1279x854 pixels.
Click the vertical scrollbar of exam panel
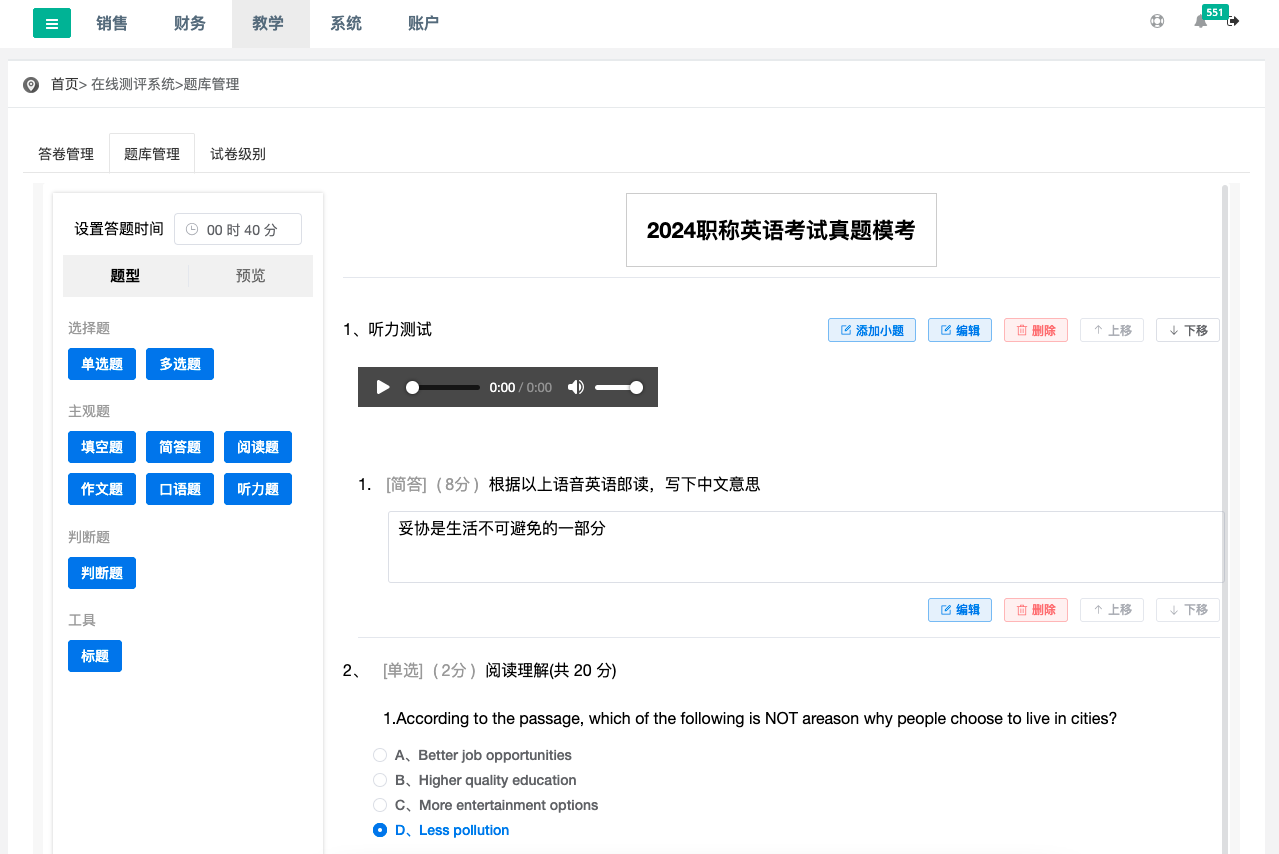pos(1225,519)
